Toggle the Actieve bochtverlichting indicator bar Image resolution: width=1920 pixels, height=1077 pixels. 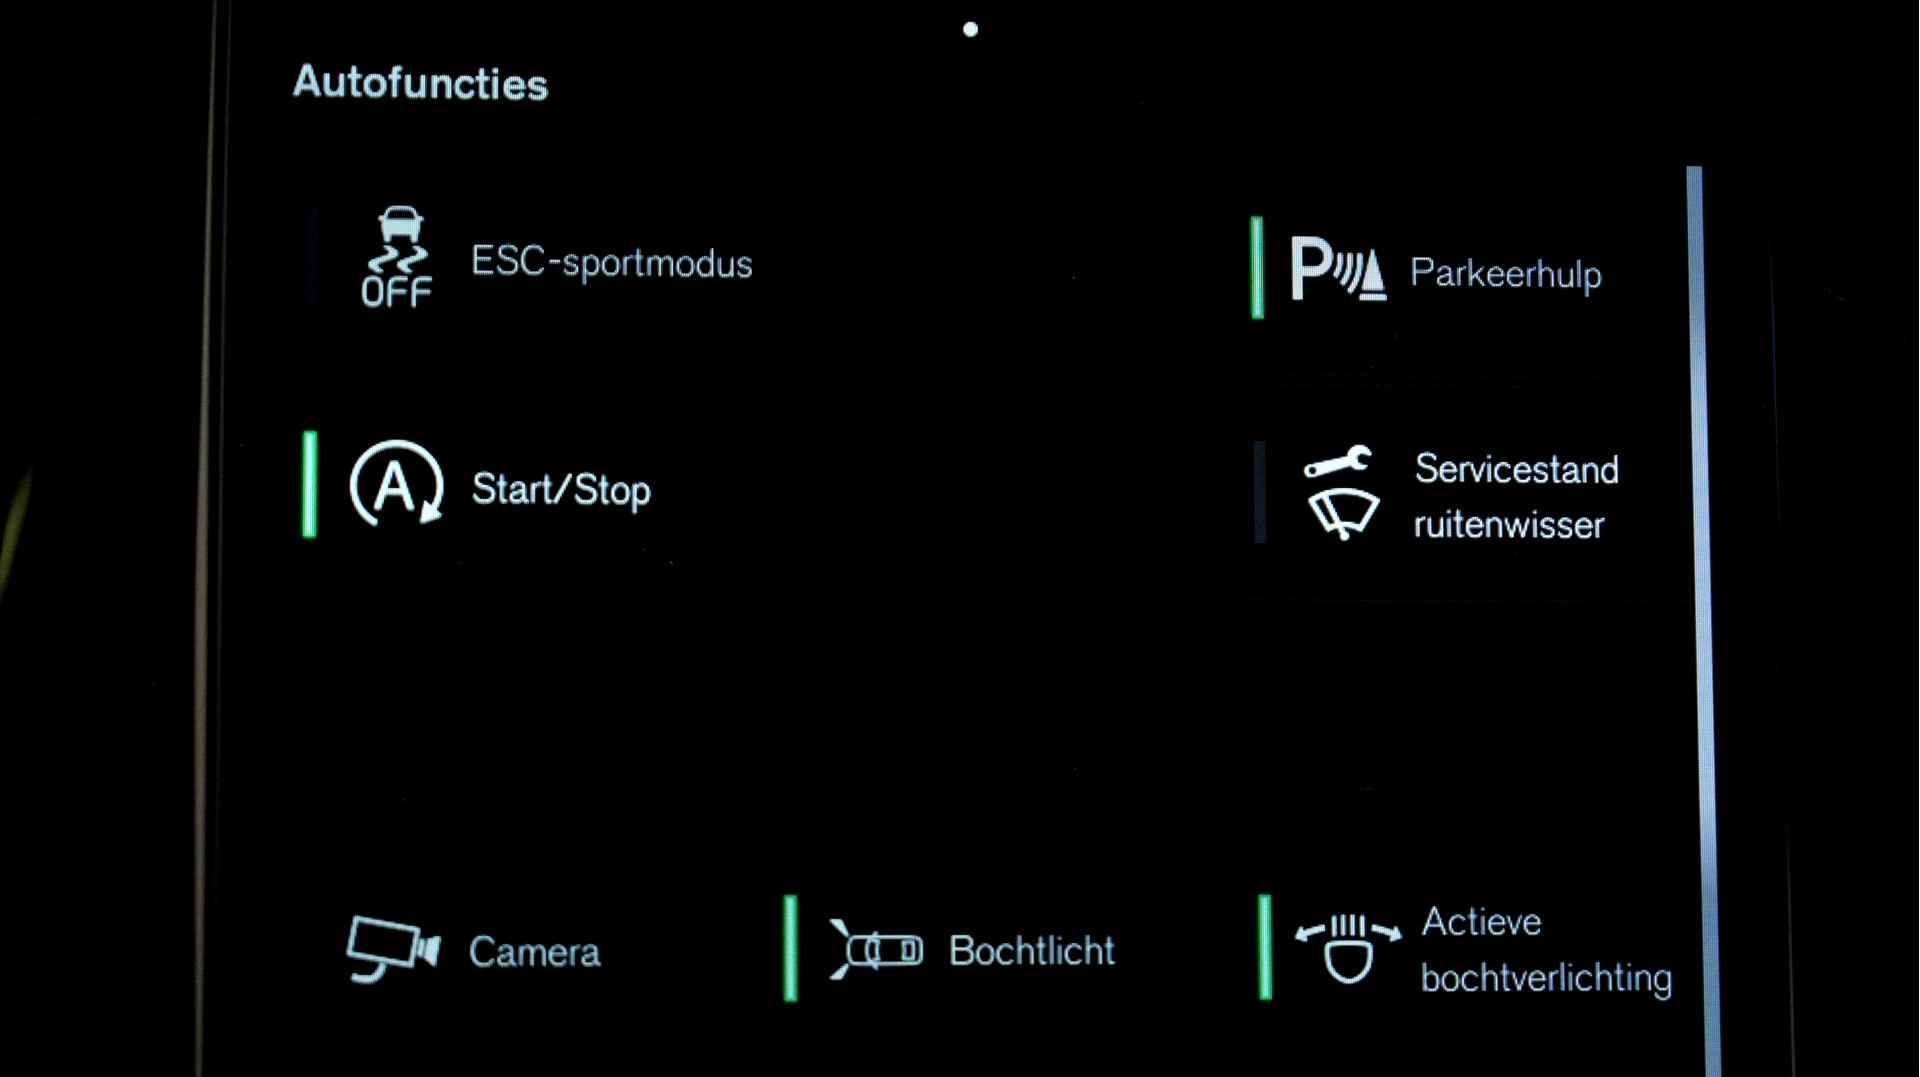[1265, 947]
